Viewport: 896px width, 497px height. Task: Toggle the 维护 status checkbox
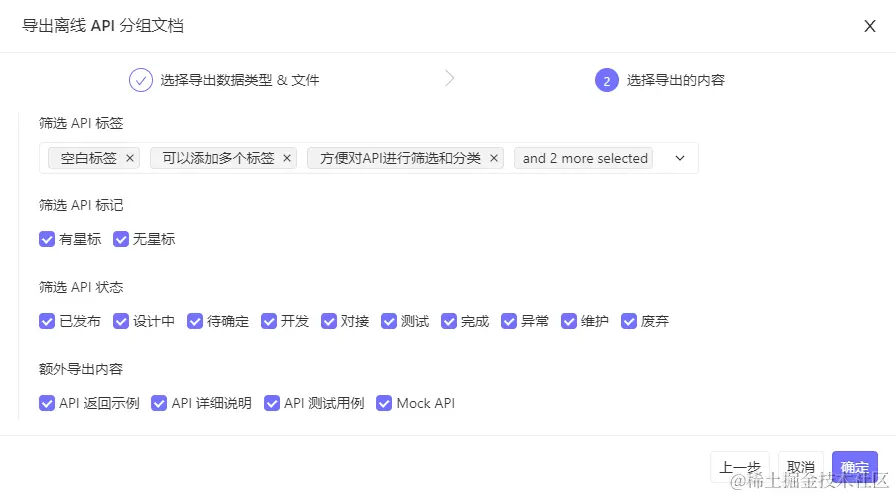pyautogui.click(x=569, y=321)
